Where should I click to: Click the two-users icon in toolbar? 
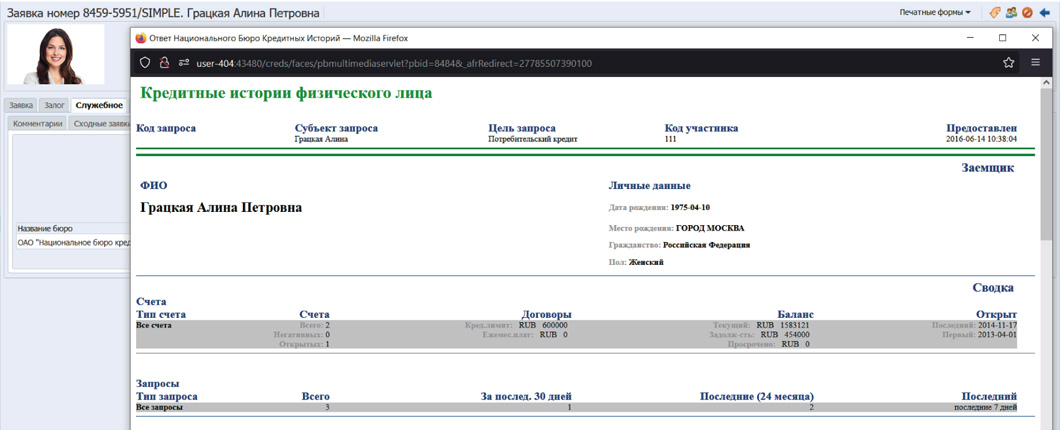1011,13
